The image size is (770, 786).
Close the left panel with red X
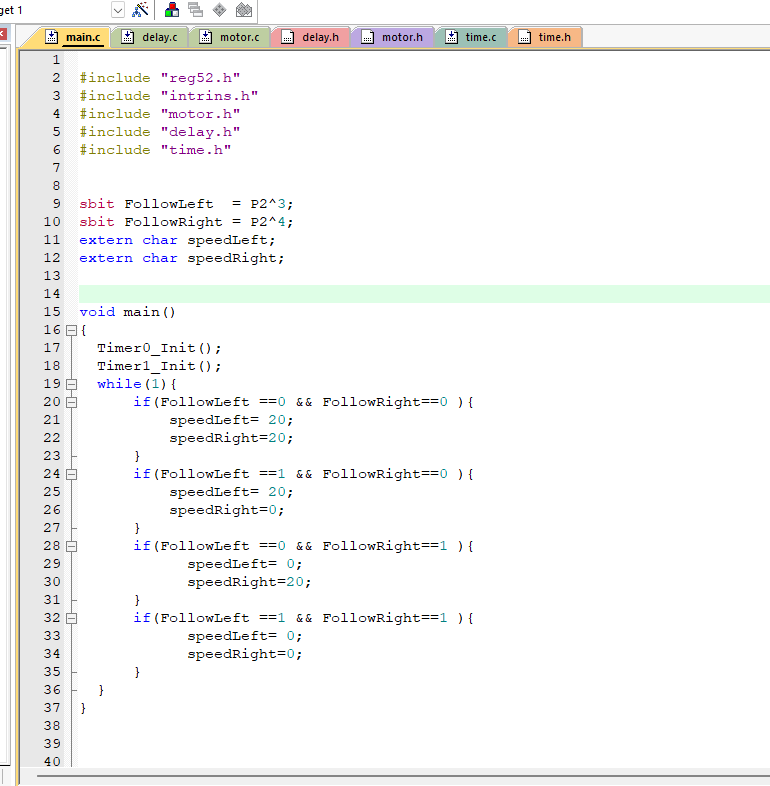click(x=3, y=34)
